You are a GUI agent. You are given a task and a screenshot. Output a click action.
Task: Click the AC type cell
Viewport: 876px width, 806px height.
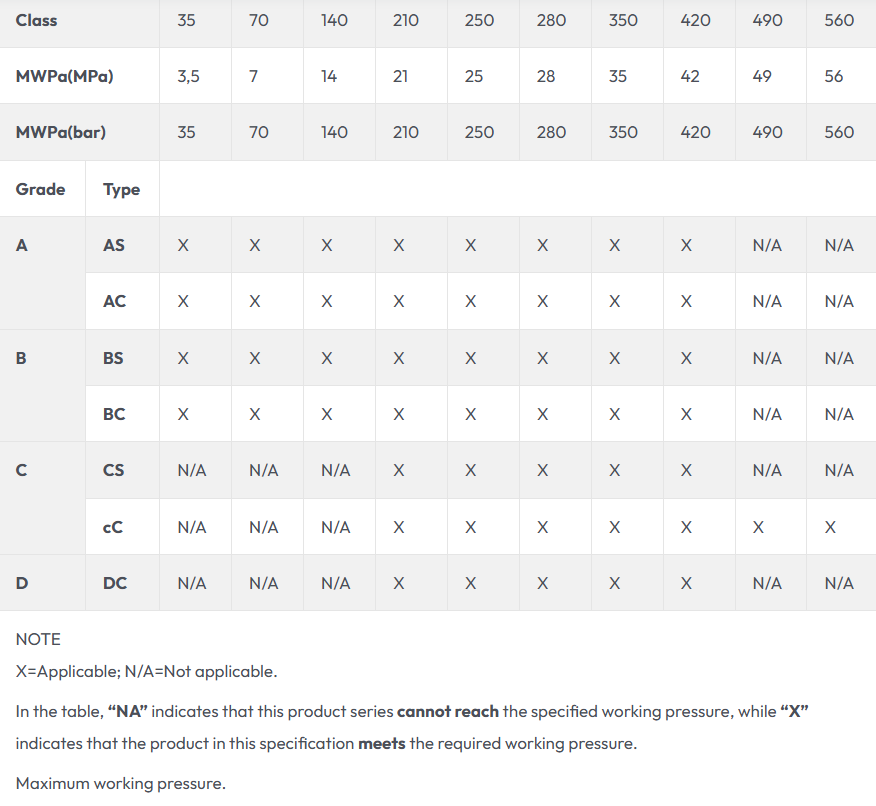point(114,301)
